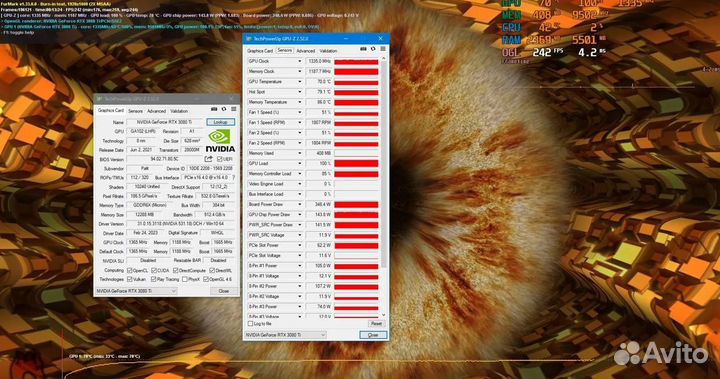Select Sensors tab in front window

pyautogui.click(x=285, y=50)
